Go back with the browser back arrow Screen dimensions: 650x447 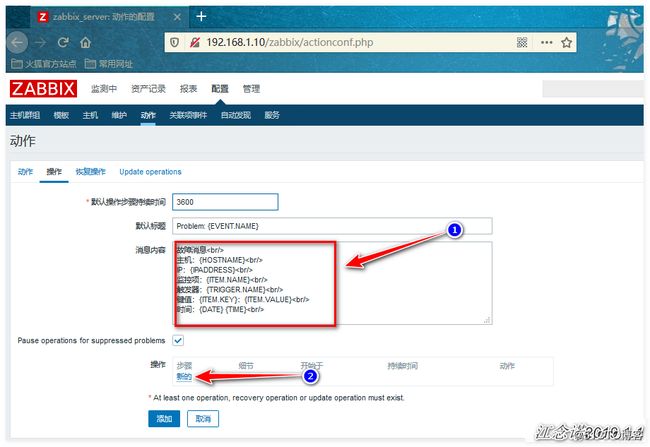(17, 42)
